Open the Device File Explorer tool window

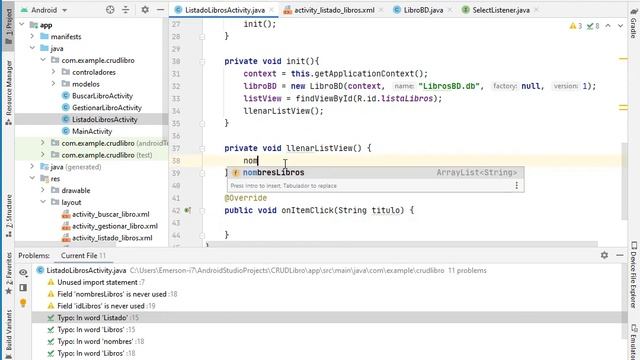pos(634,275)
